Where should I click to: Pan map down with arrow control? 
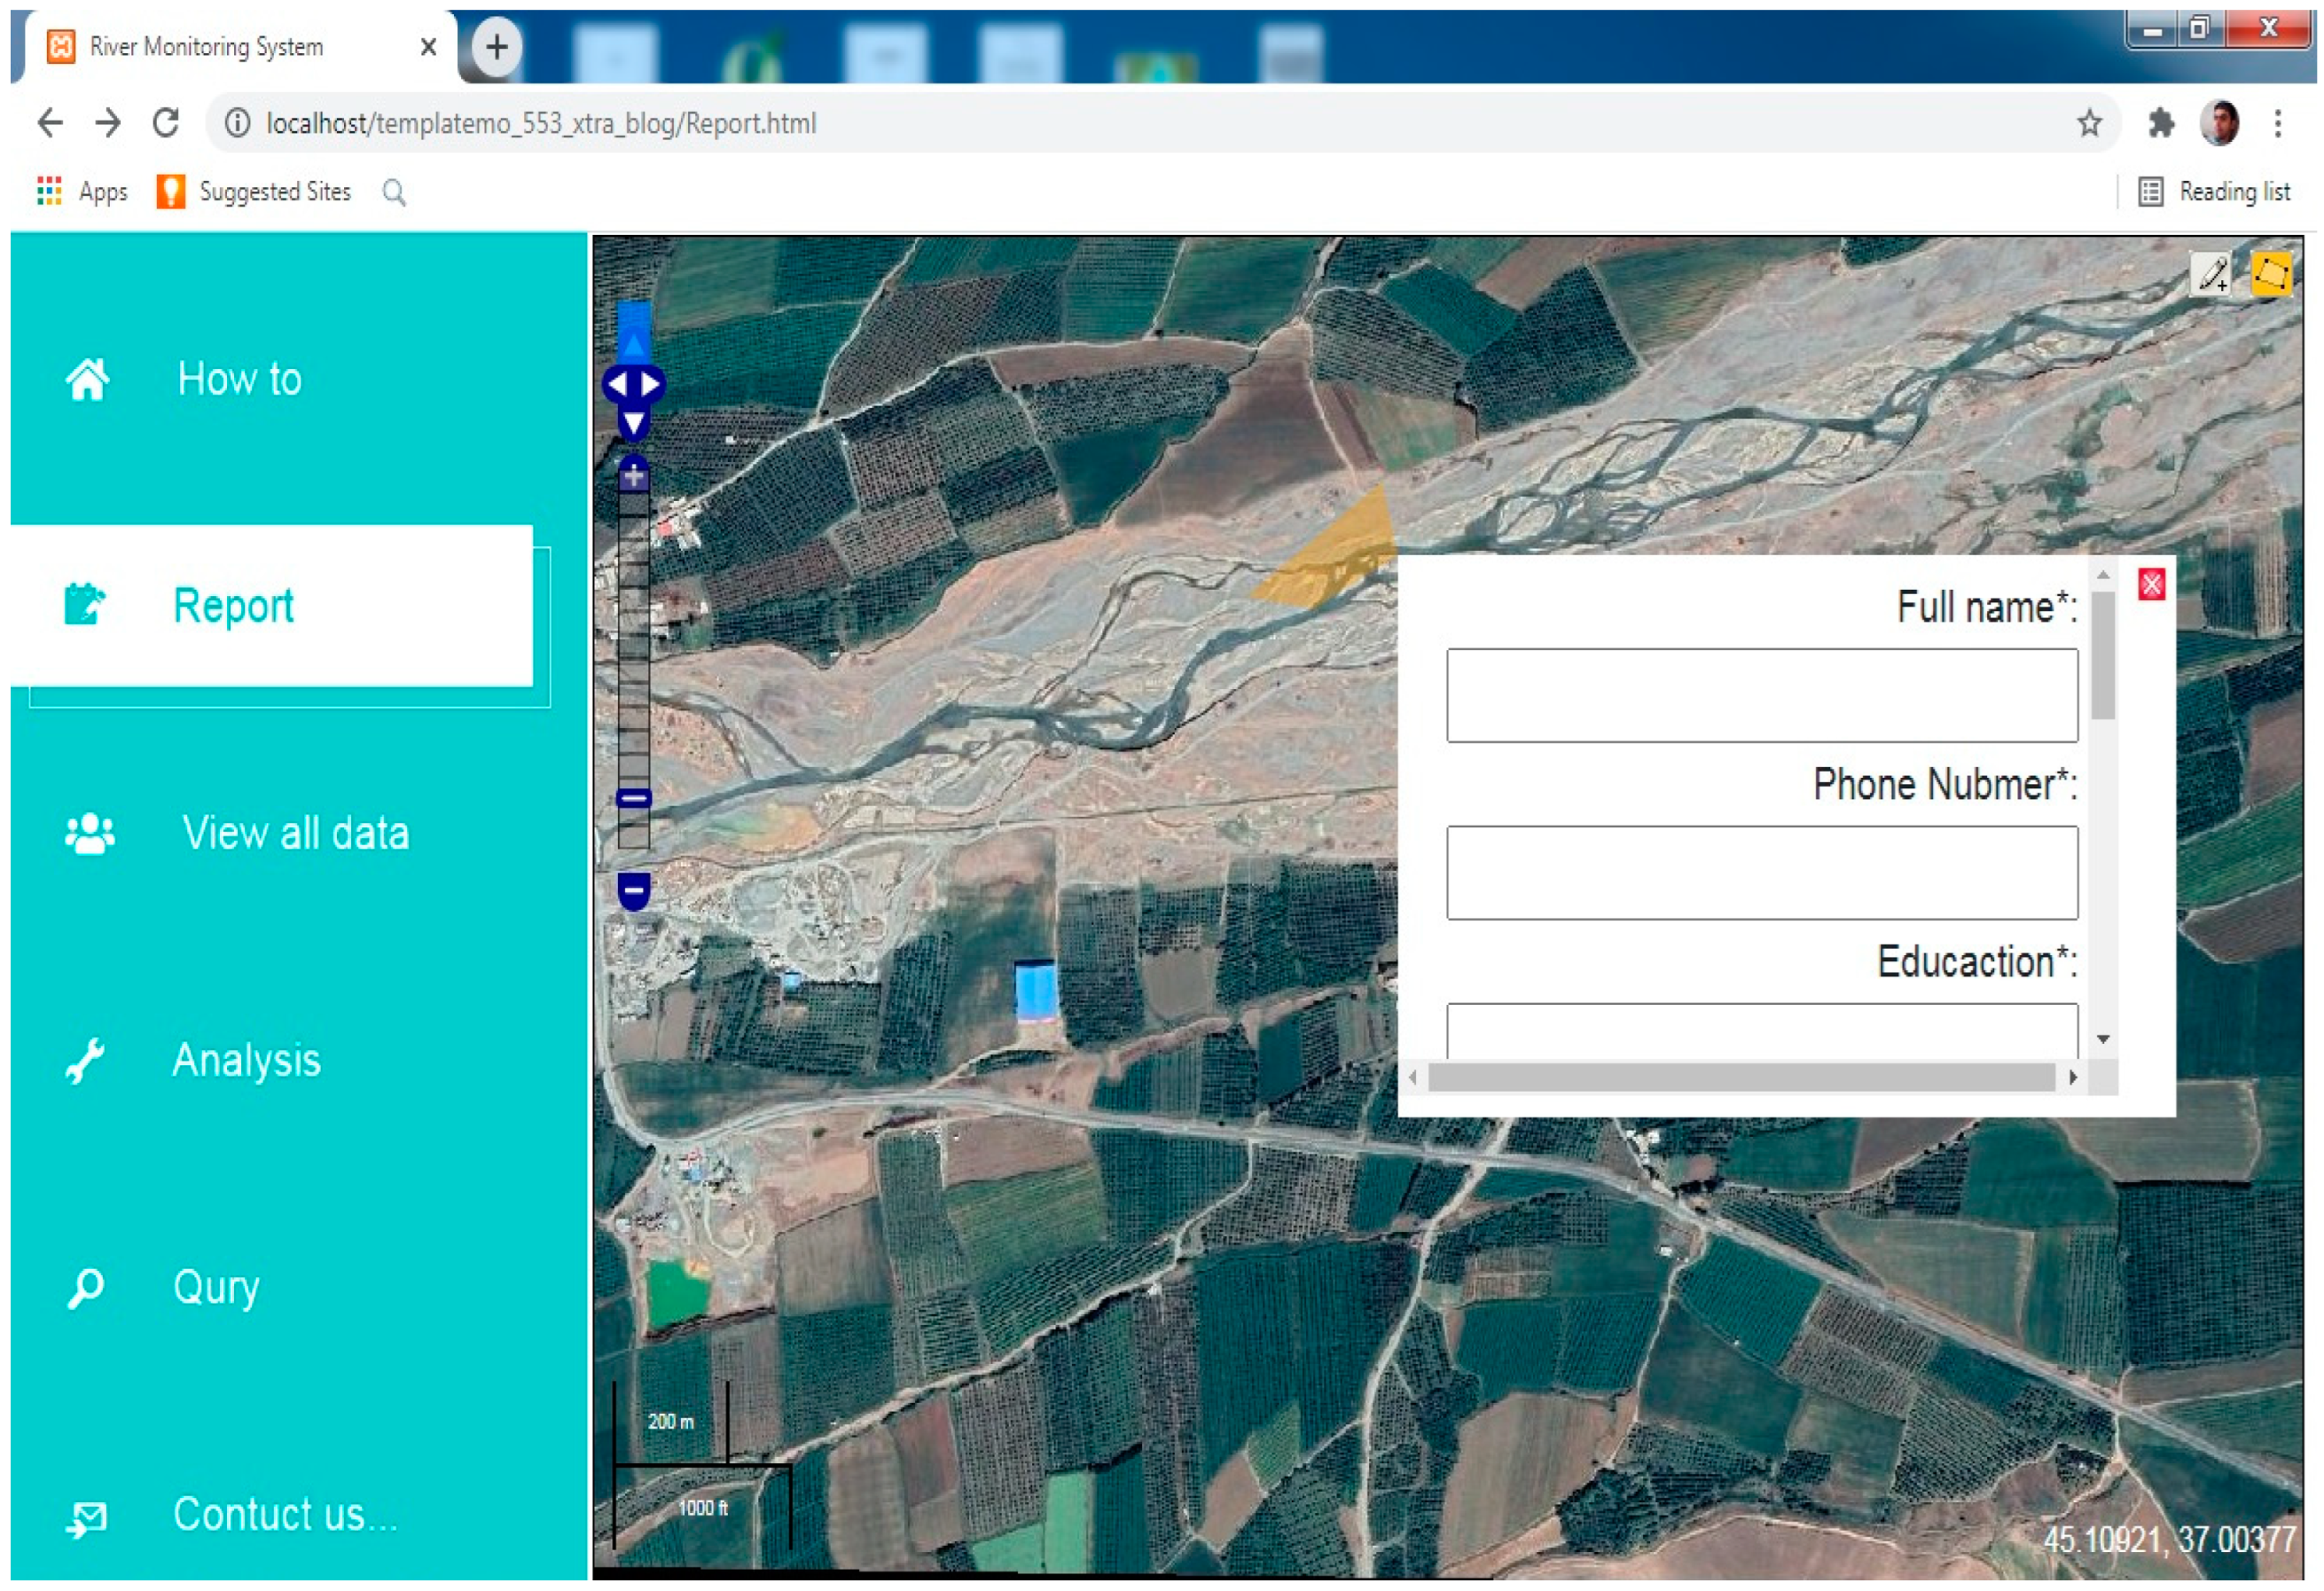click(633, 423)
